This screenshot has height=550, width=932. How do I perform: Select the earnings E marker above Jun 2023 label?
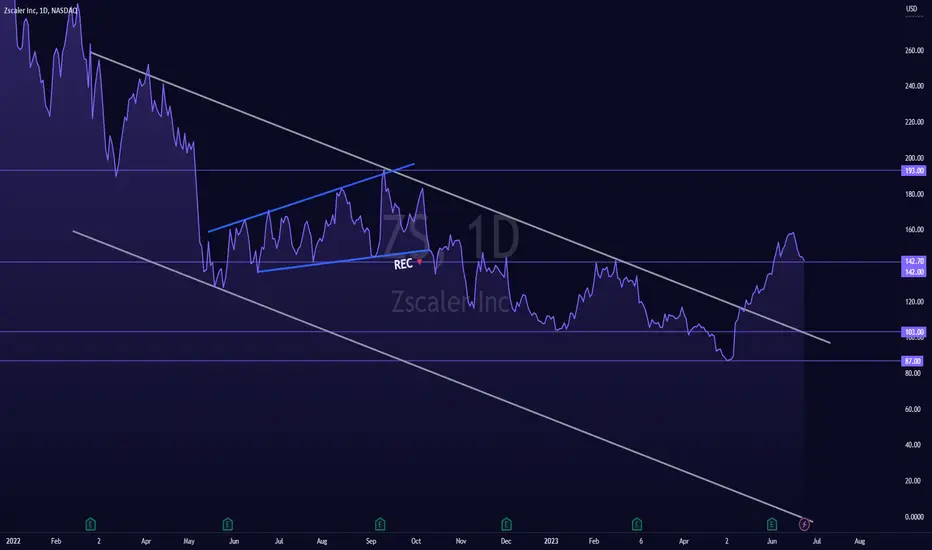(x=772, y=524)
